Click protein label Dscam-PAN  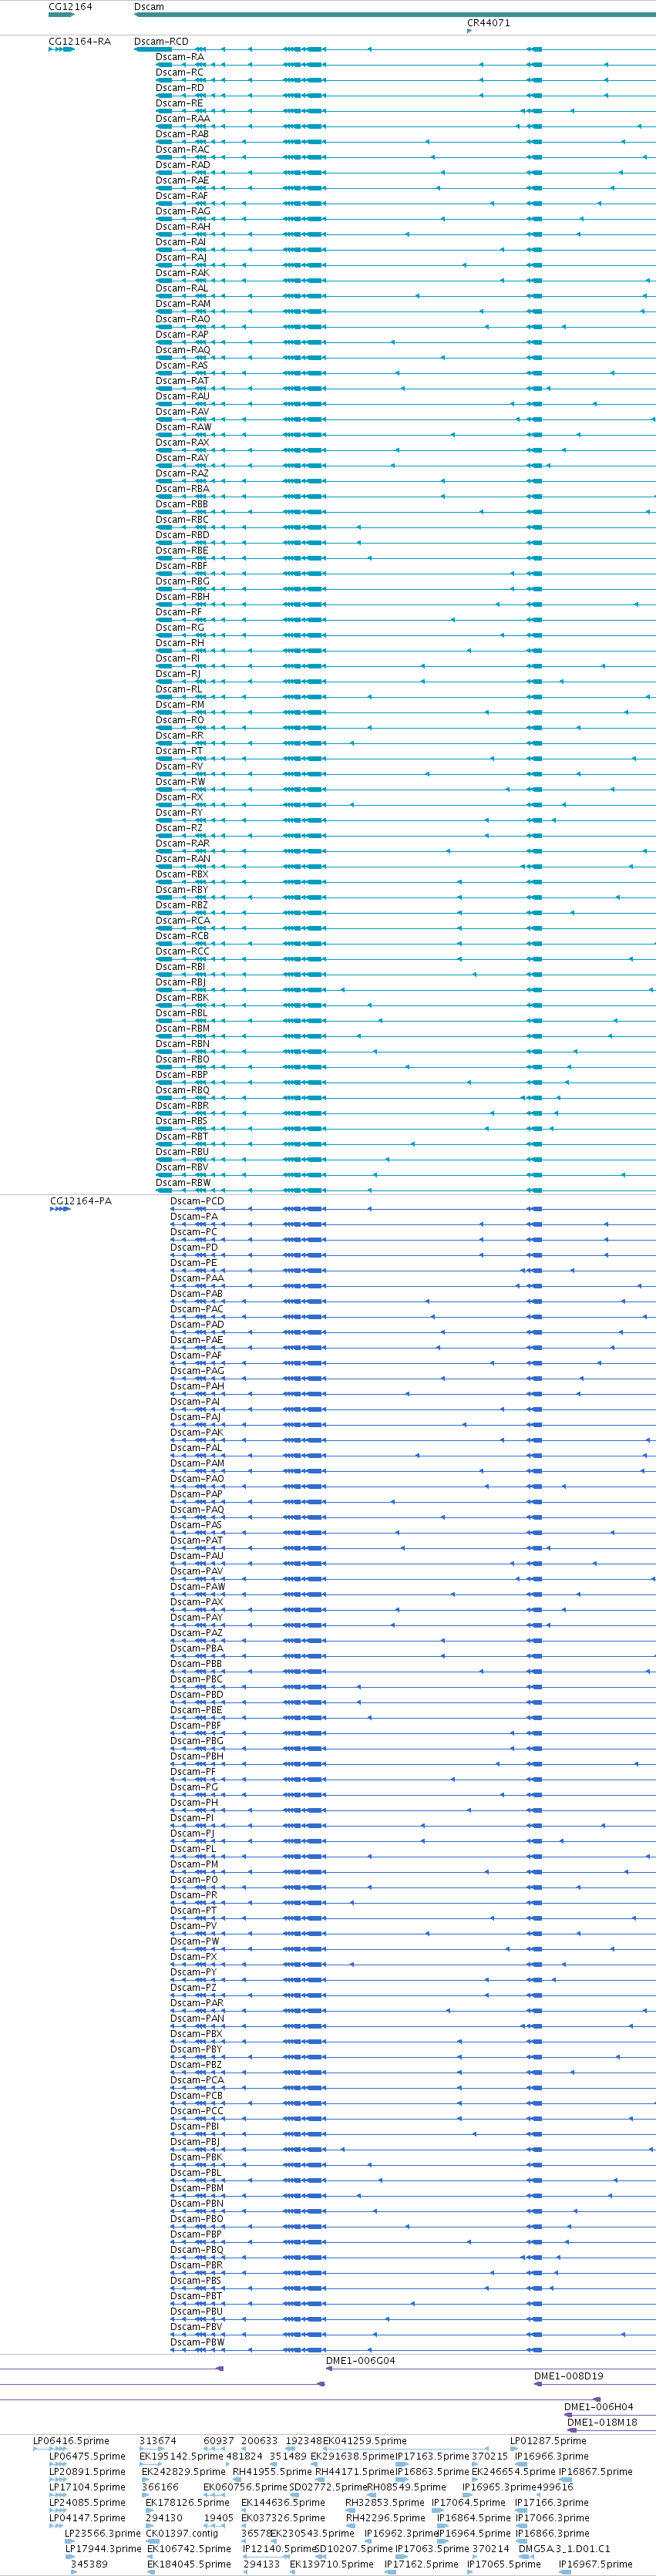point(197,2019)
